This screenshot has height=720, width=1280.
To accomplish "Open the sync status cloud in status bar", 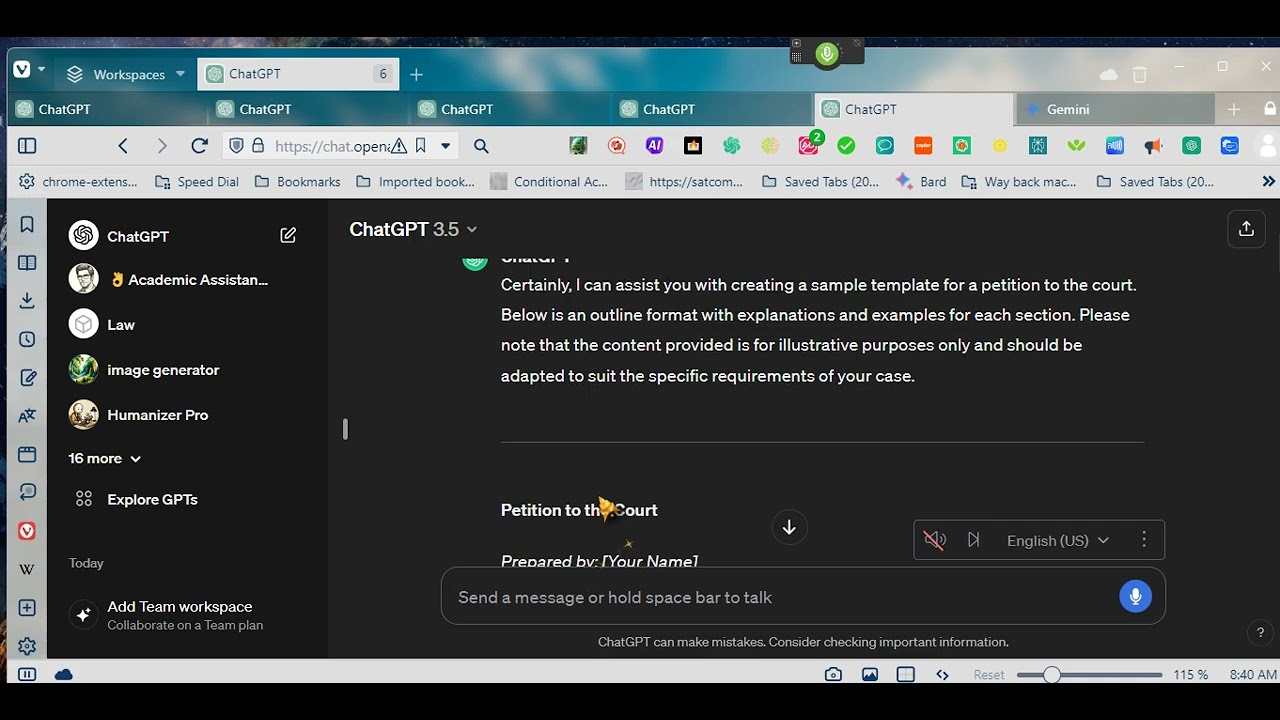I will pos(64,675).
